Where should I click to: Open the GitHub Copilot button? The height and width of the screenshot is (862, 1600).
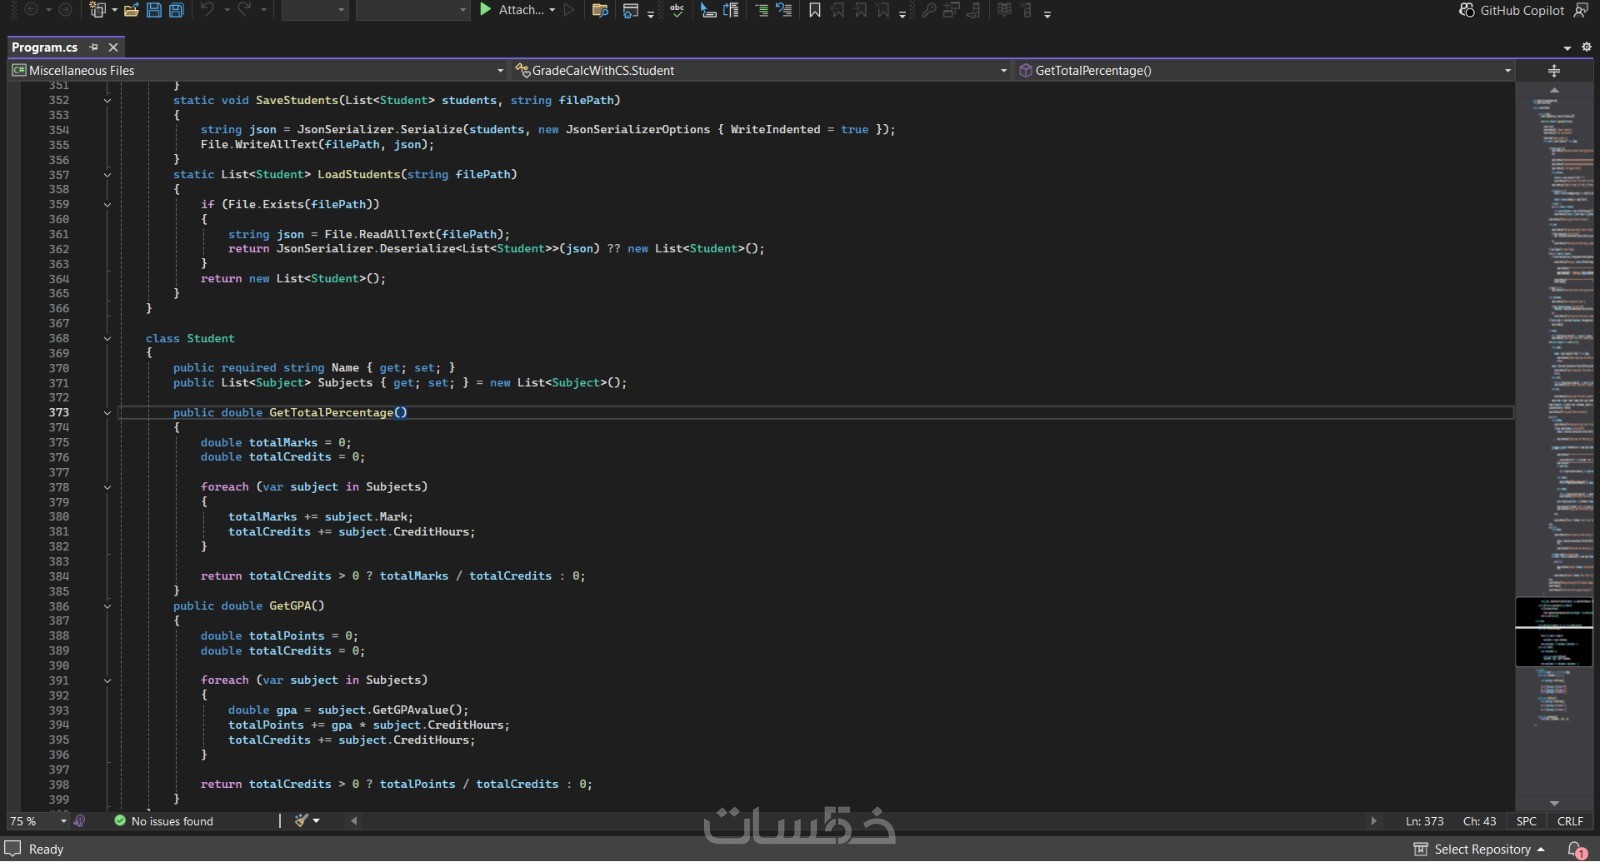(1511, 10)
